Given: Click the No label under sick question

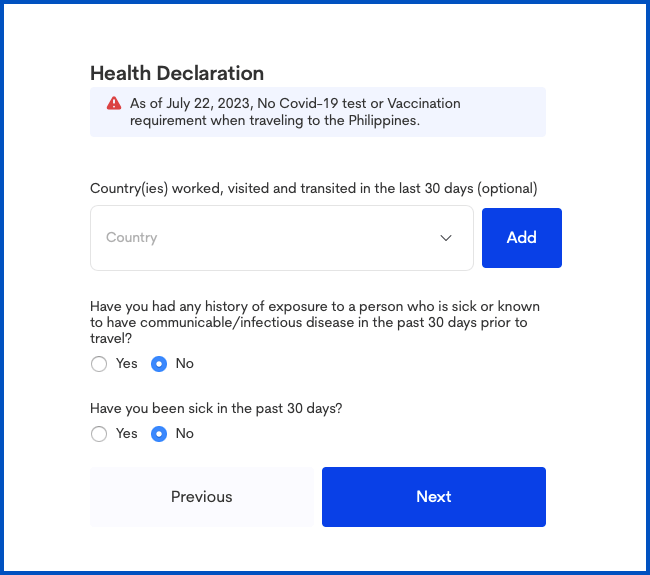Looking at the screenshot, I should [x=184, y=433].
